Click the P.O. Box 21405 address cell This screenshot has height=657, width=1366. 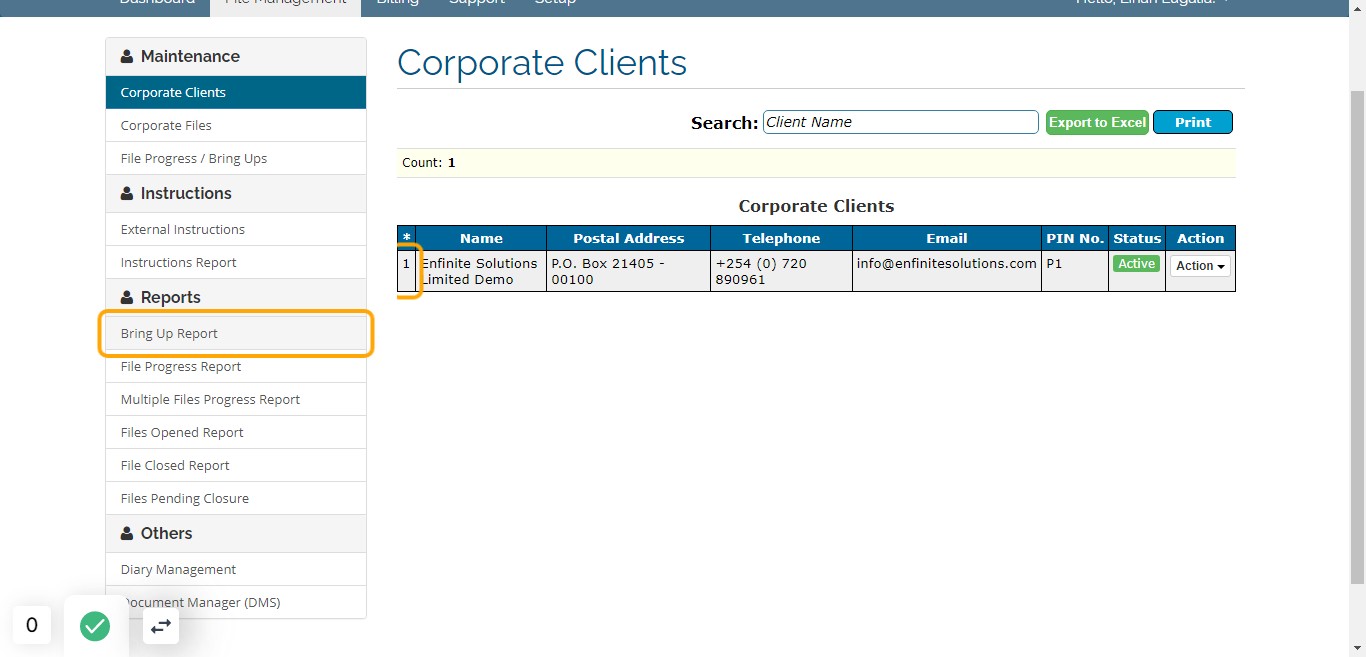click(629, 271)
